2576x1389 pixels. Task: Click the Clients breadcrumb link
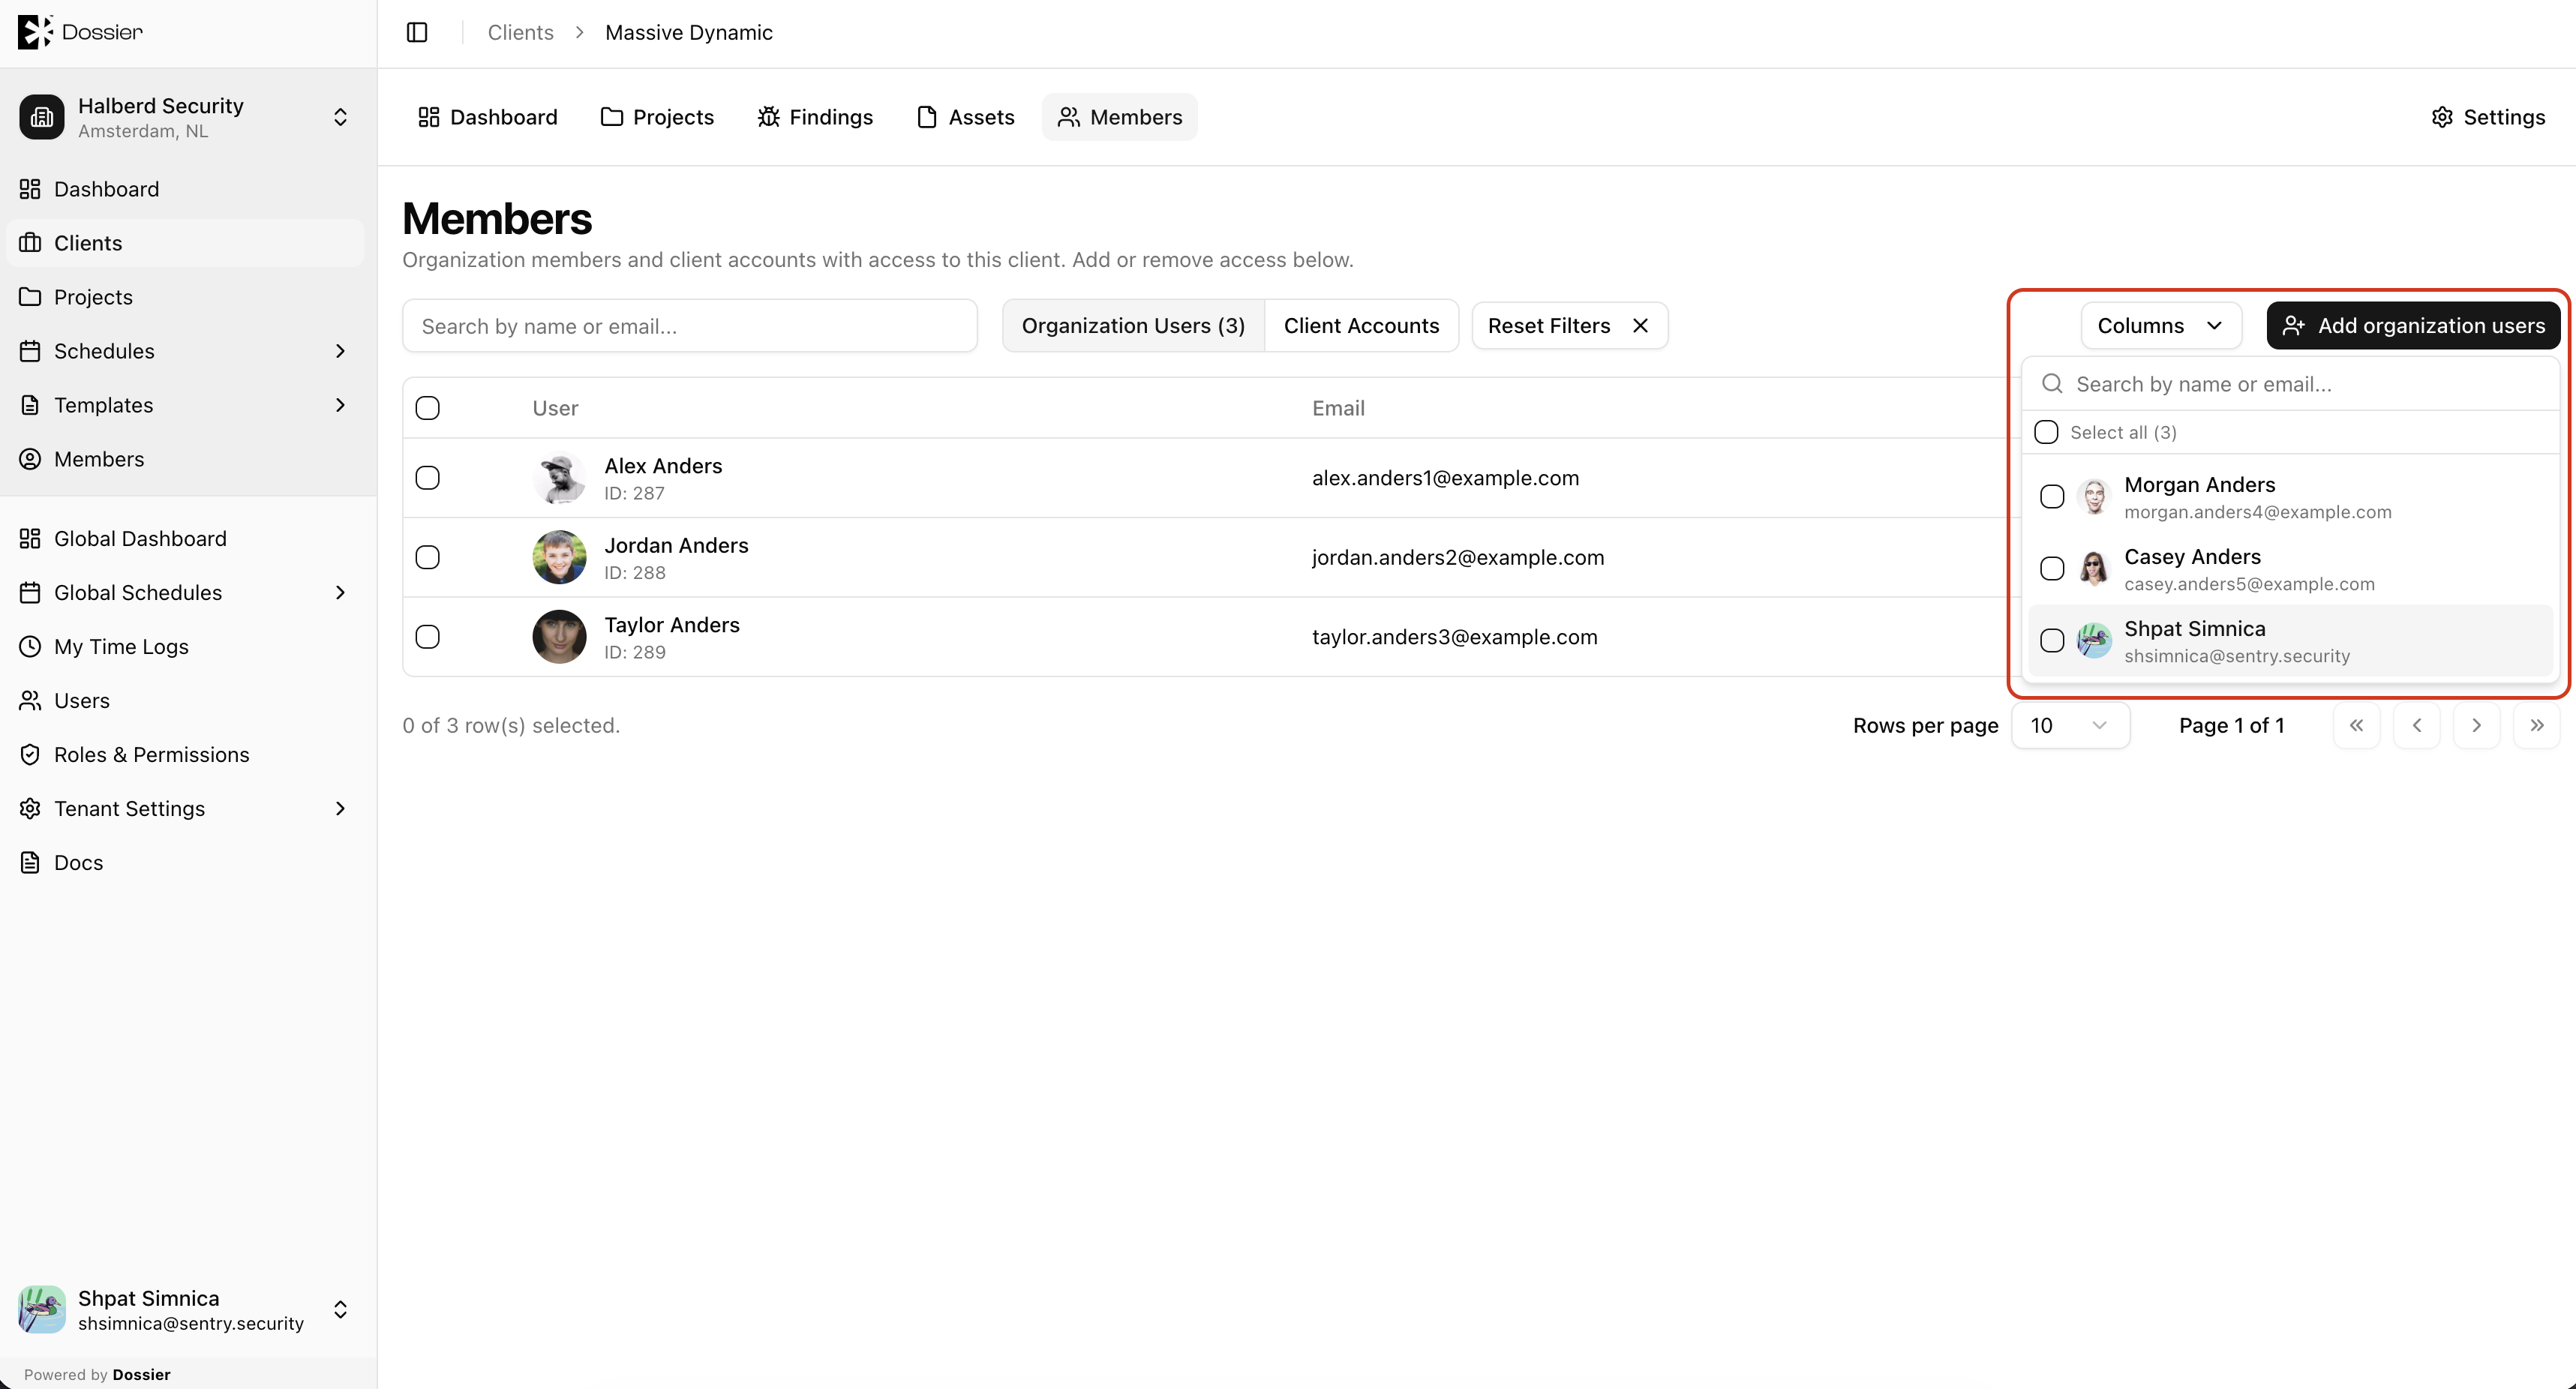pyautogui.click(x=520, y=32)
